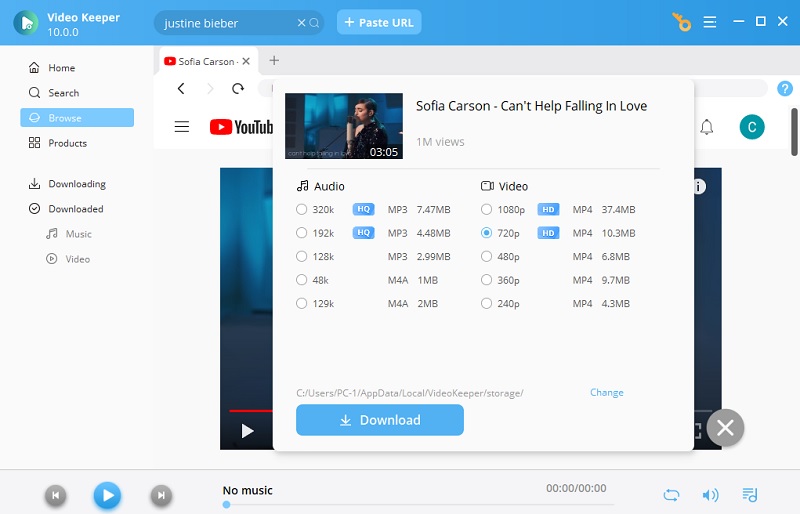Image resolution: width=800 pixels, height=514 pixels.
Task: Clear the justine bieber search text
Action: (301, 23)
